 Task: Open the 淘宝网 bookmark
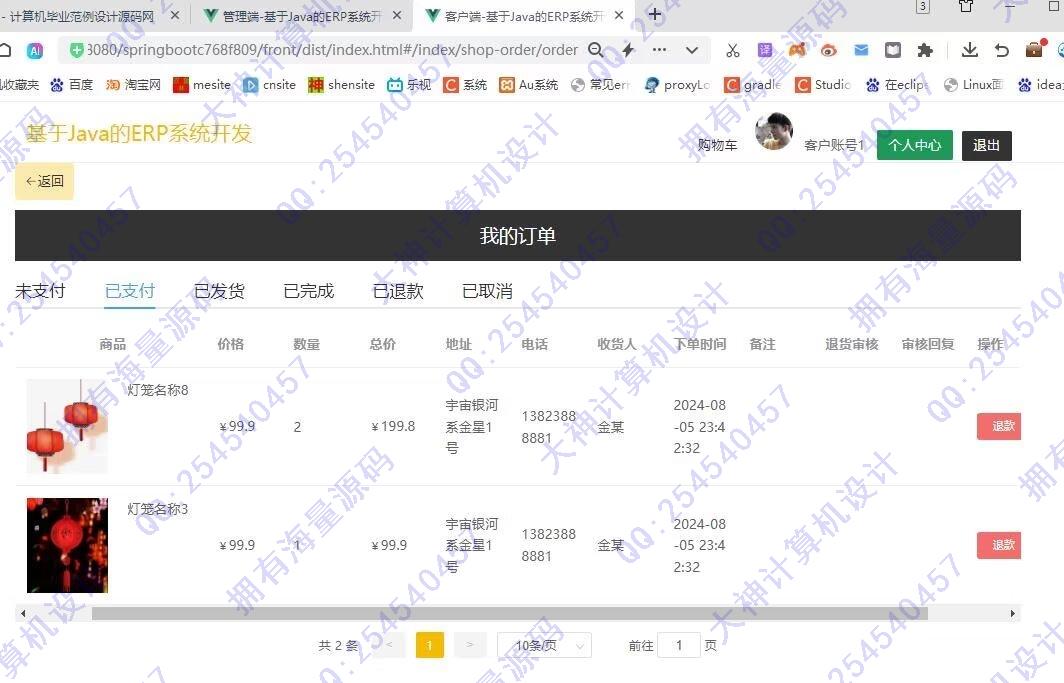click(134, 85)
